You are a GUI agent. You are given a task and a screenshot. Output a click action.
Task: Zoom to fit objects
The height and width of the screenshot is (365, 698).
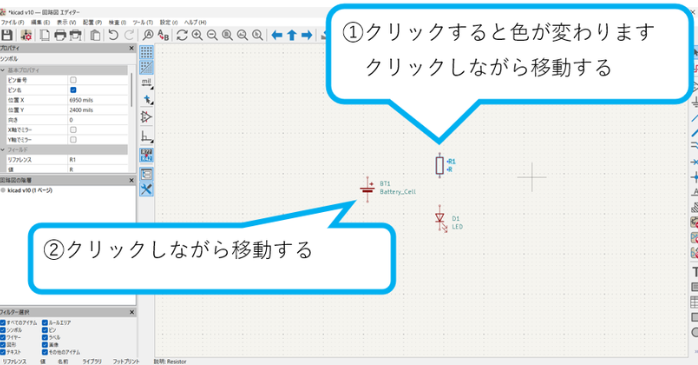(243, 35)
